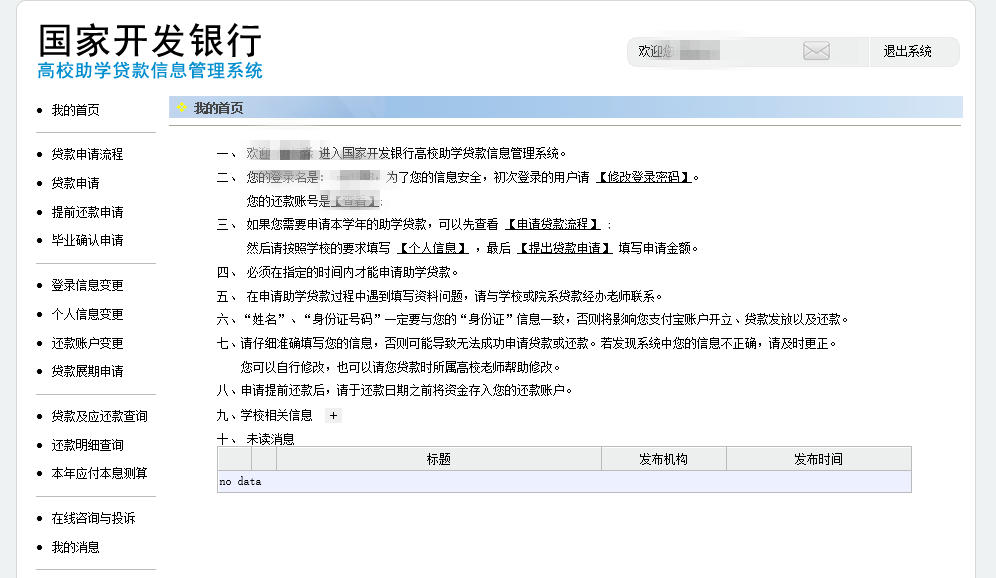Click the 十、未读消息 heading
Screen dimensions: 996x578
click(x=255, y=439)
